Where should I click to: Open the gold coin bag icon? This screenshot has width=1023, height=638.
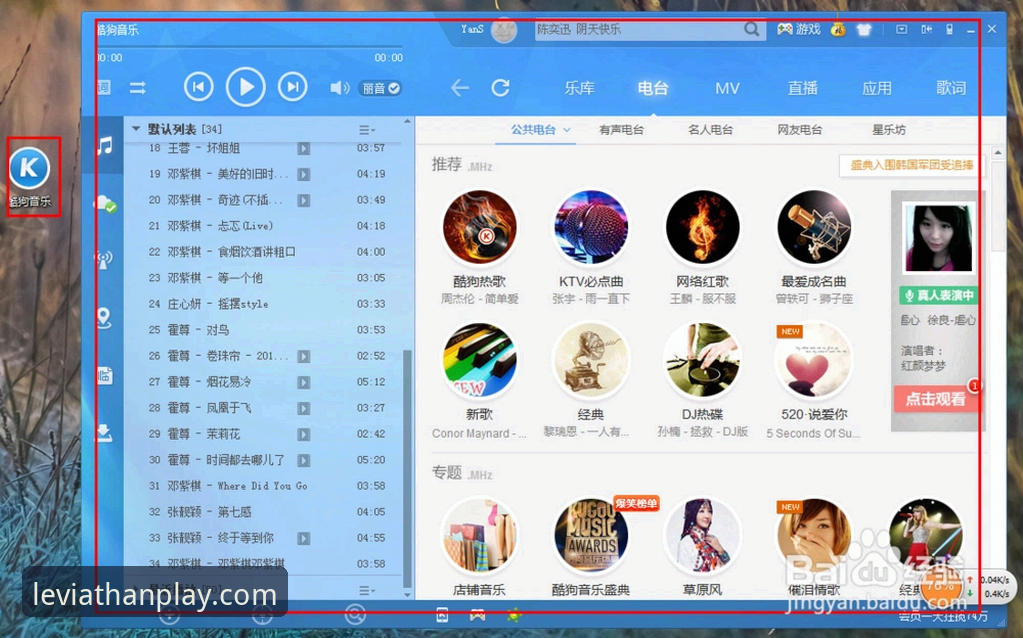[838, 29]
